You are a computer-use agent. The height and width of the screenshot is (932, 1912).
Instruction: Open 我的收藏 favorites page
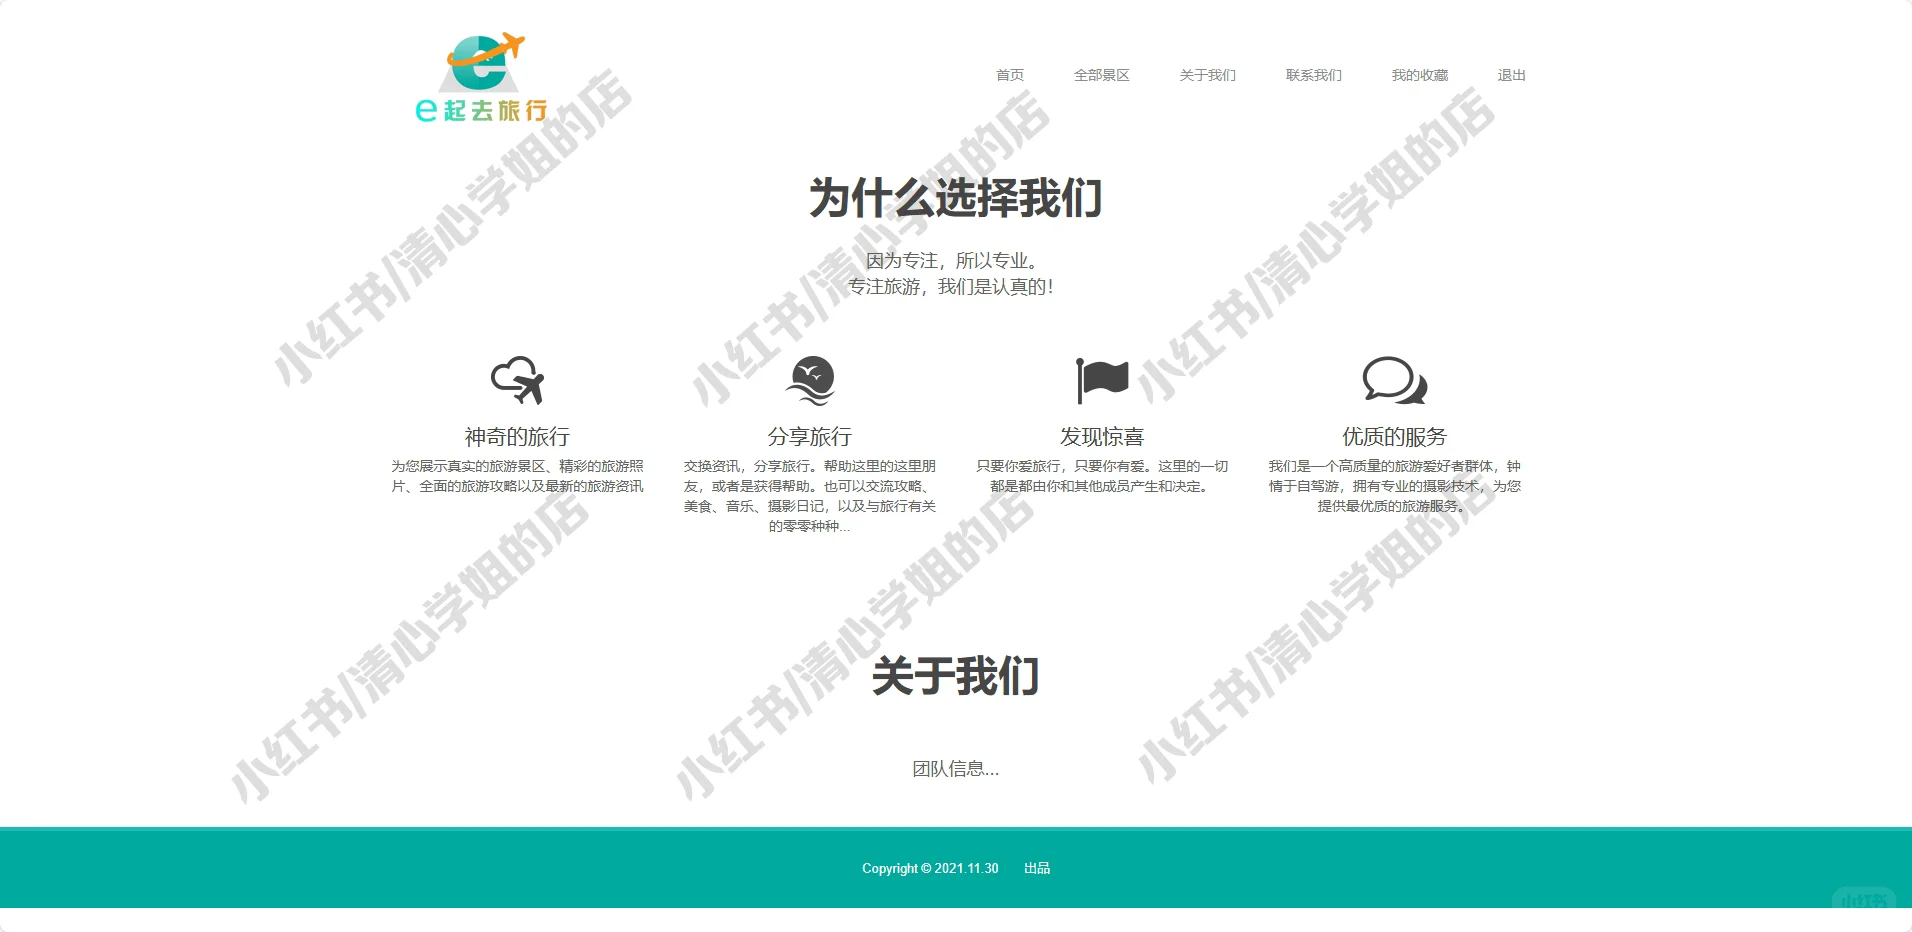[x=1421, y=74]
